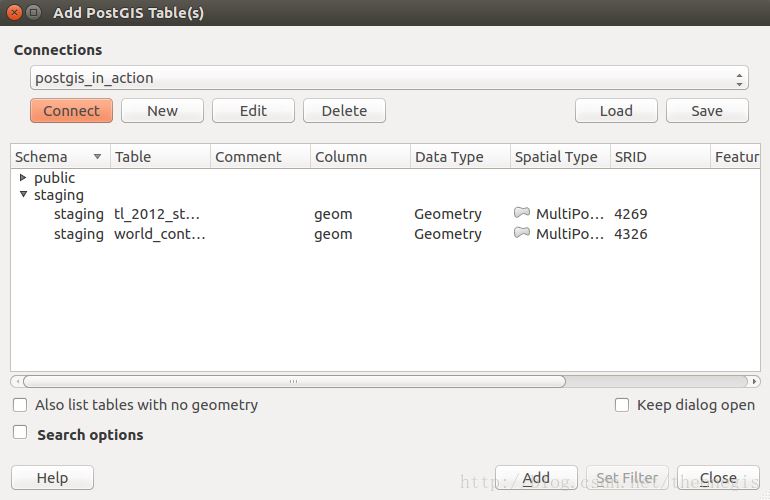This screenshot has width=770, height=500.
Task: Edit the selected connection
Action: point(253,111)
